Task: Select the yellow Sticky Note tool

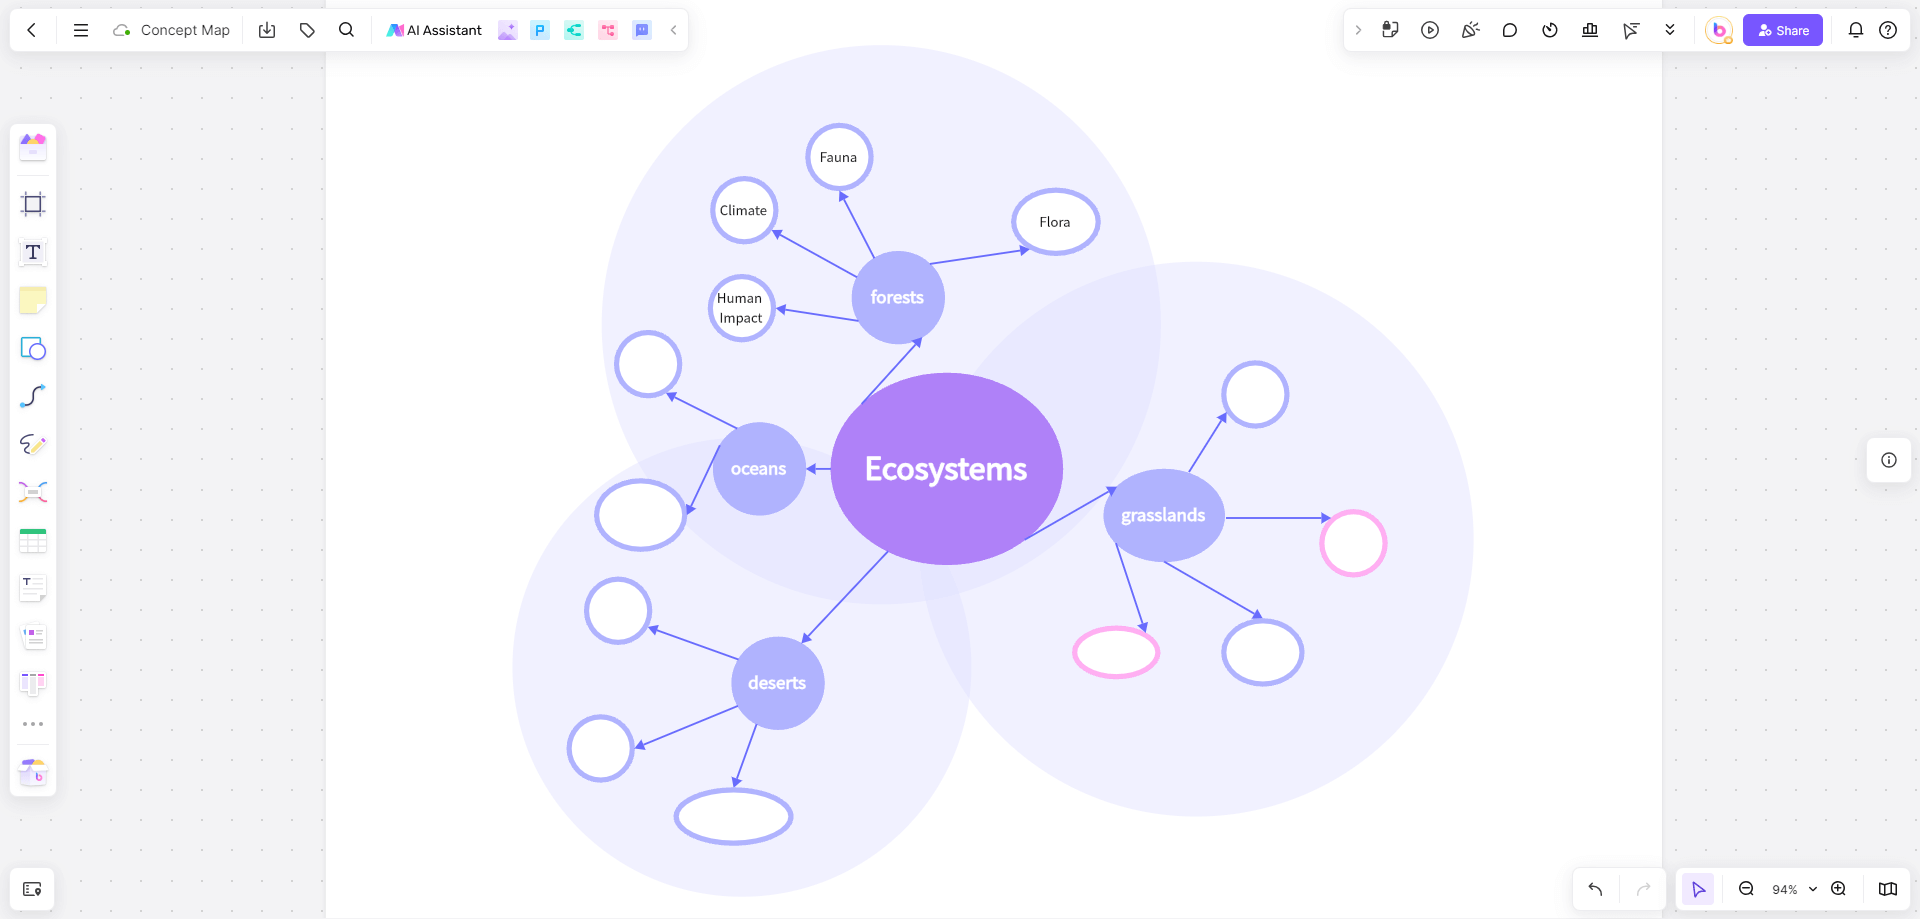Action: tap(33, 300)
